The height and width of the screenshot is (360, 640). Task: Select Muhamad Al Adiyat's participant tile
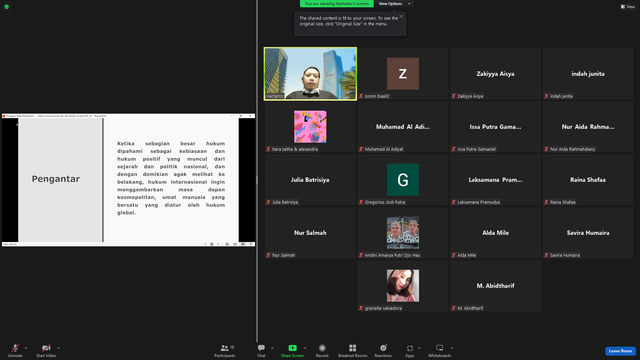(403, 127)
